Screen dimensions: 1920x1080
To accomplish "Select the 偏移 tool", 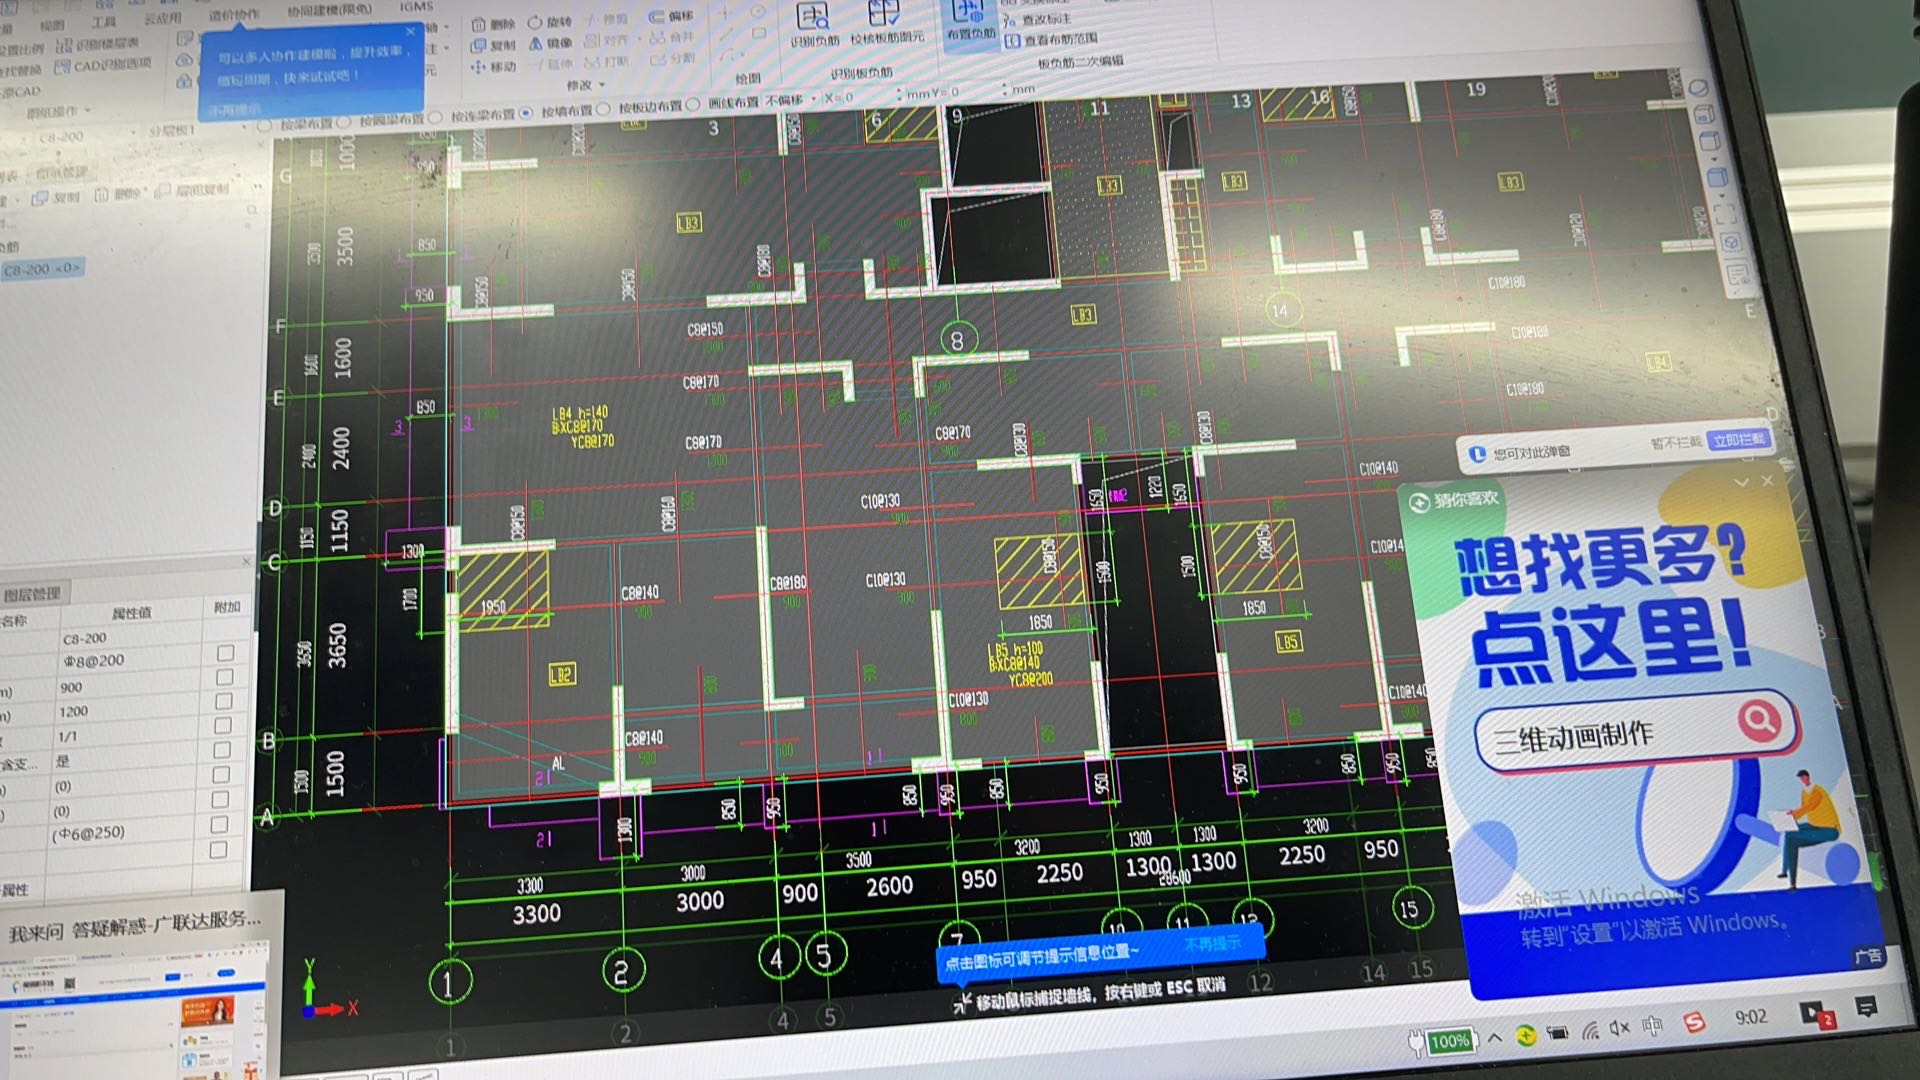I will pos(671,16).
